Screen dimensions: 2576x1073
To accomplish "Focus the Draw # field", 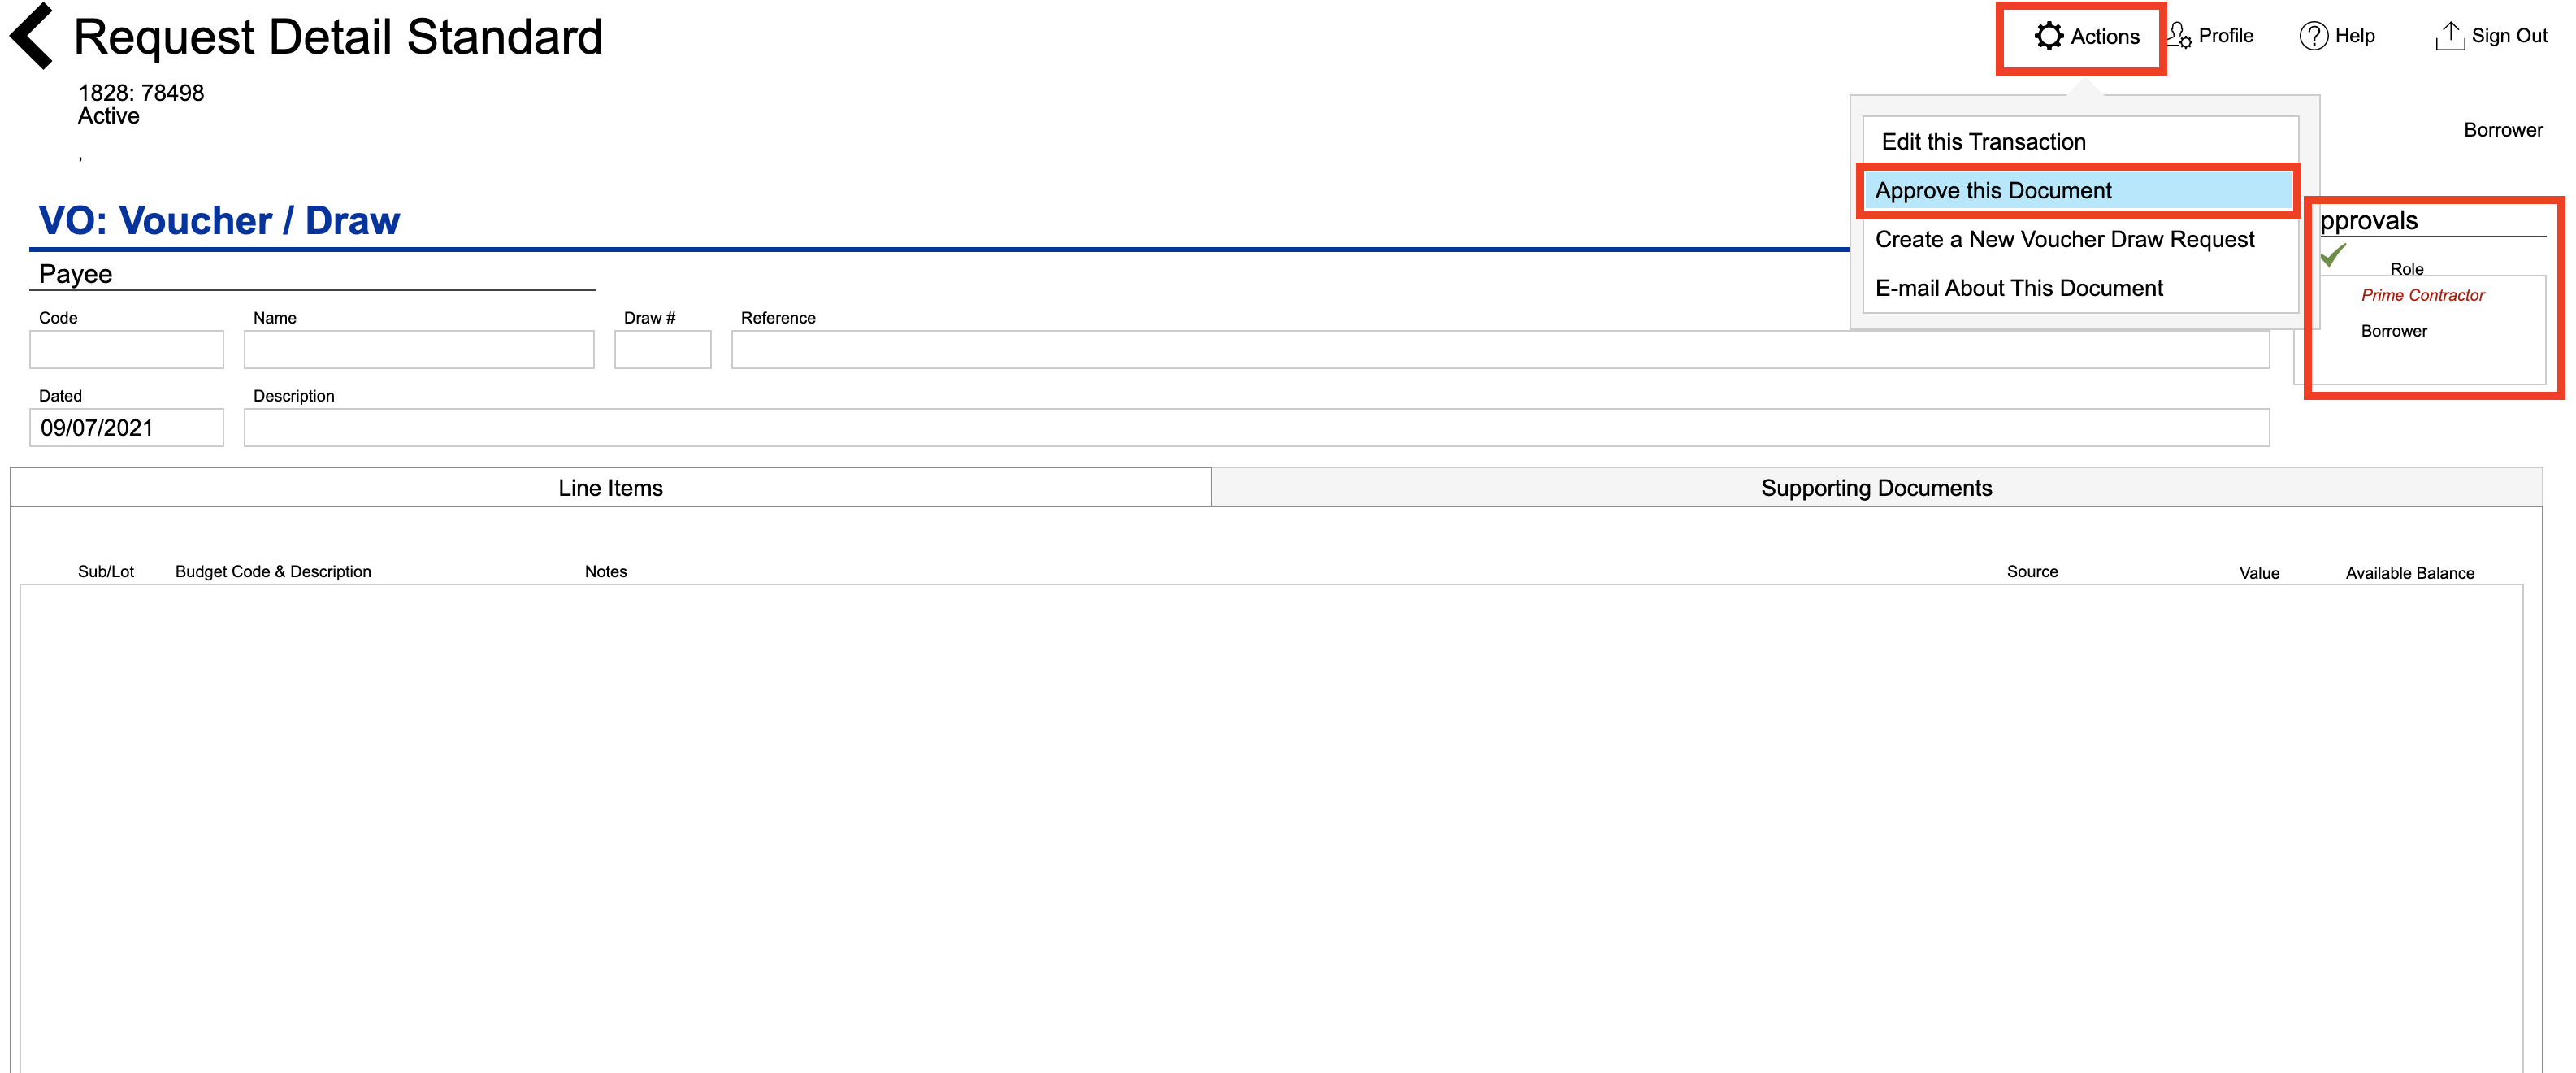I will tap(663, 350).
